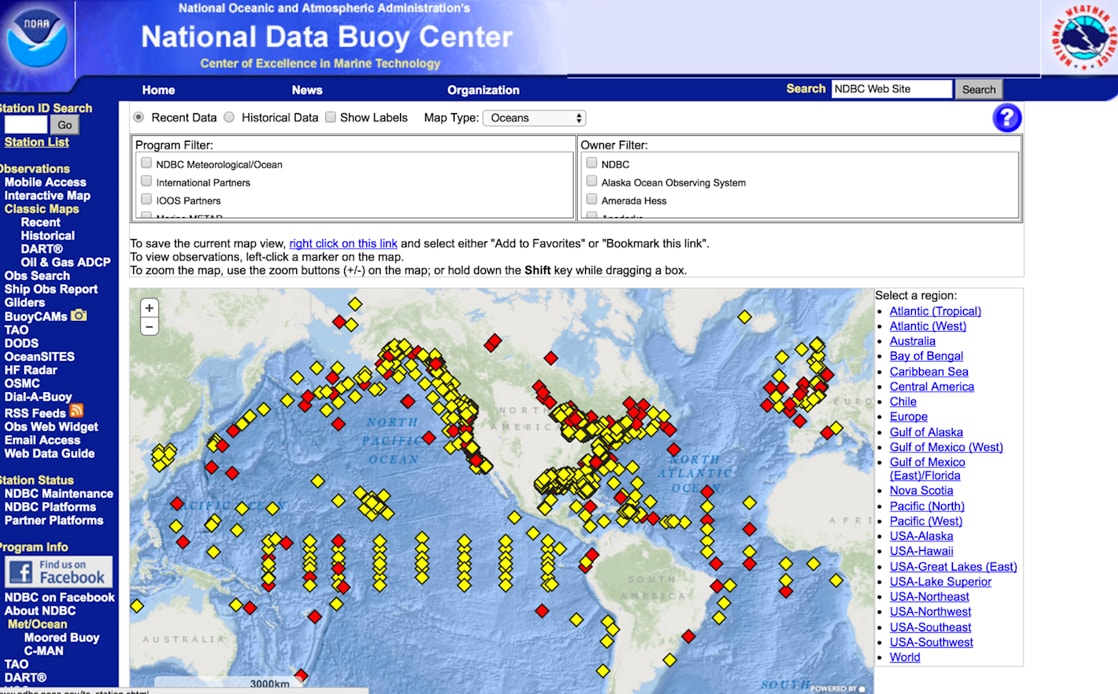Open the Partner Platforms link
Viewport: 1118px width, 694px height.
(53, 520)
